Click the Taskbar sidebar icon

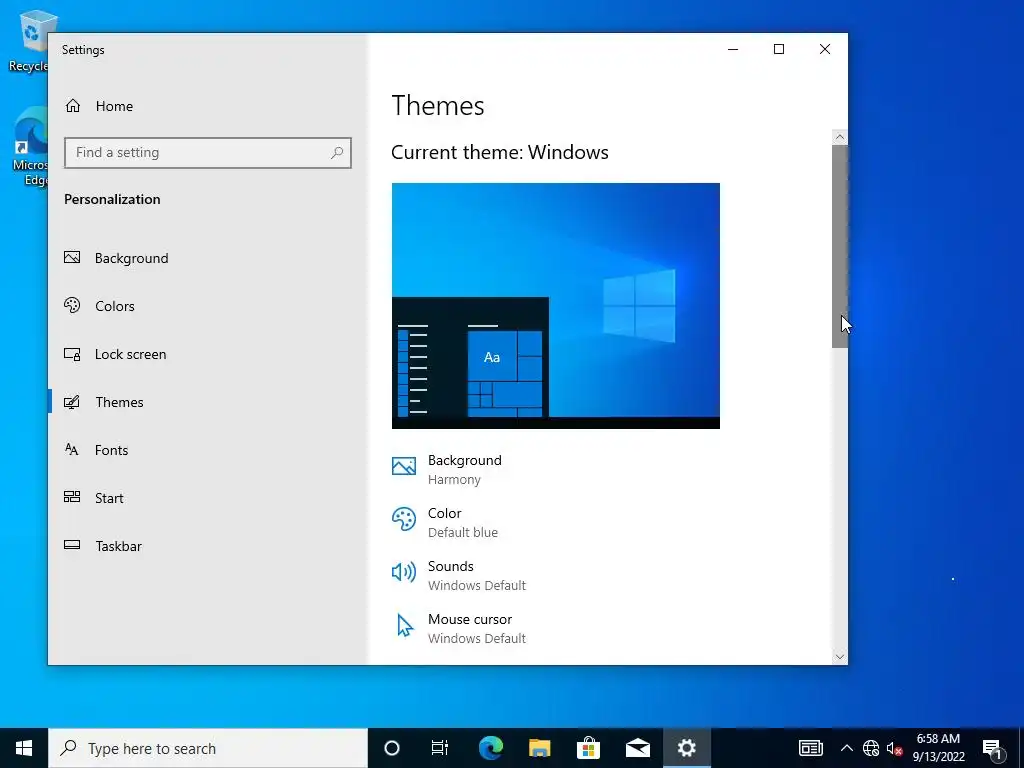click(72, 545)
